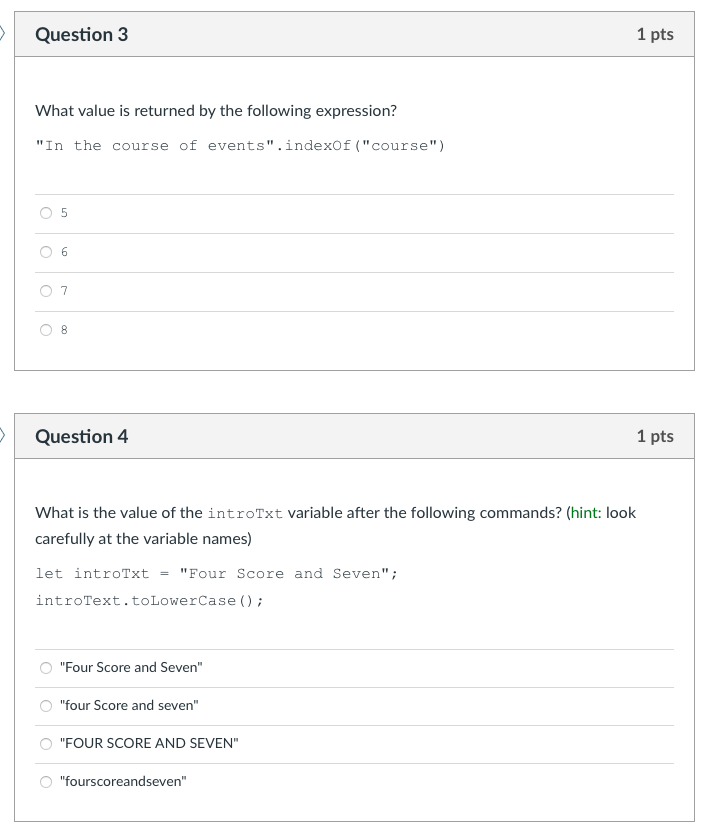Screen dimensions: 728x828
Task: Select "fourscoreandseven" answer
Action: [x=46, y=781]
